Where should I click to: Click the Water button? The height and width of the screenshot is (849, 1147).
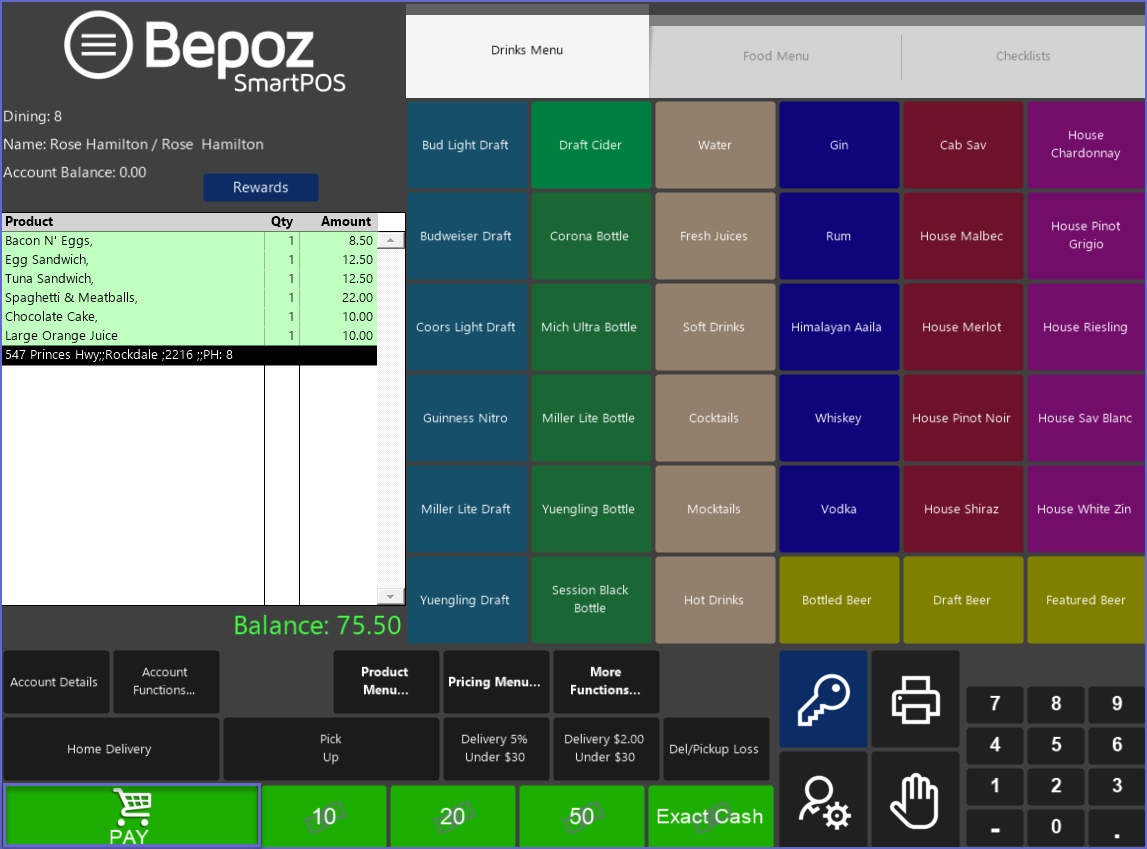click(x=715, y=145)
